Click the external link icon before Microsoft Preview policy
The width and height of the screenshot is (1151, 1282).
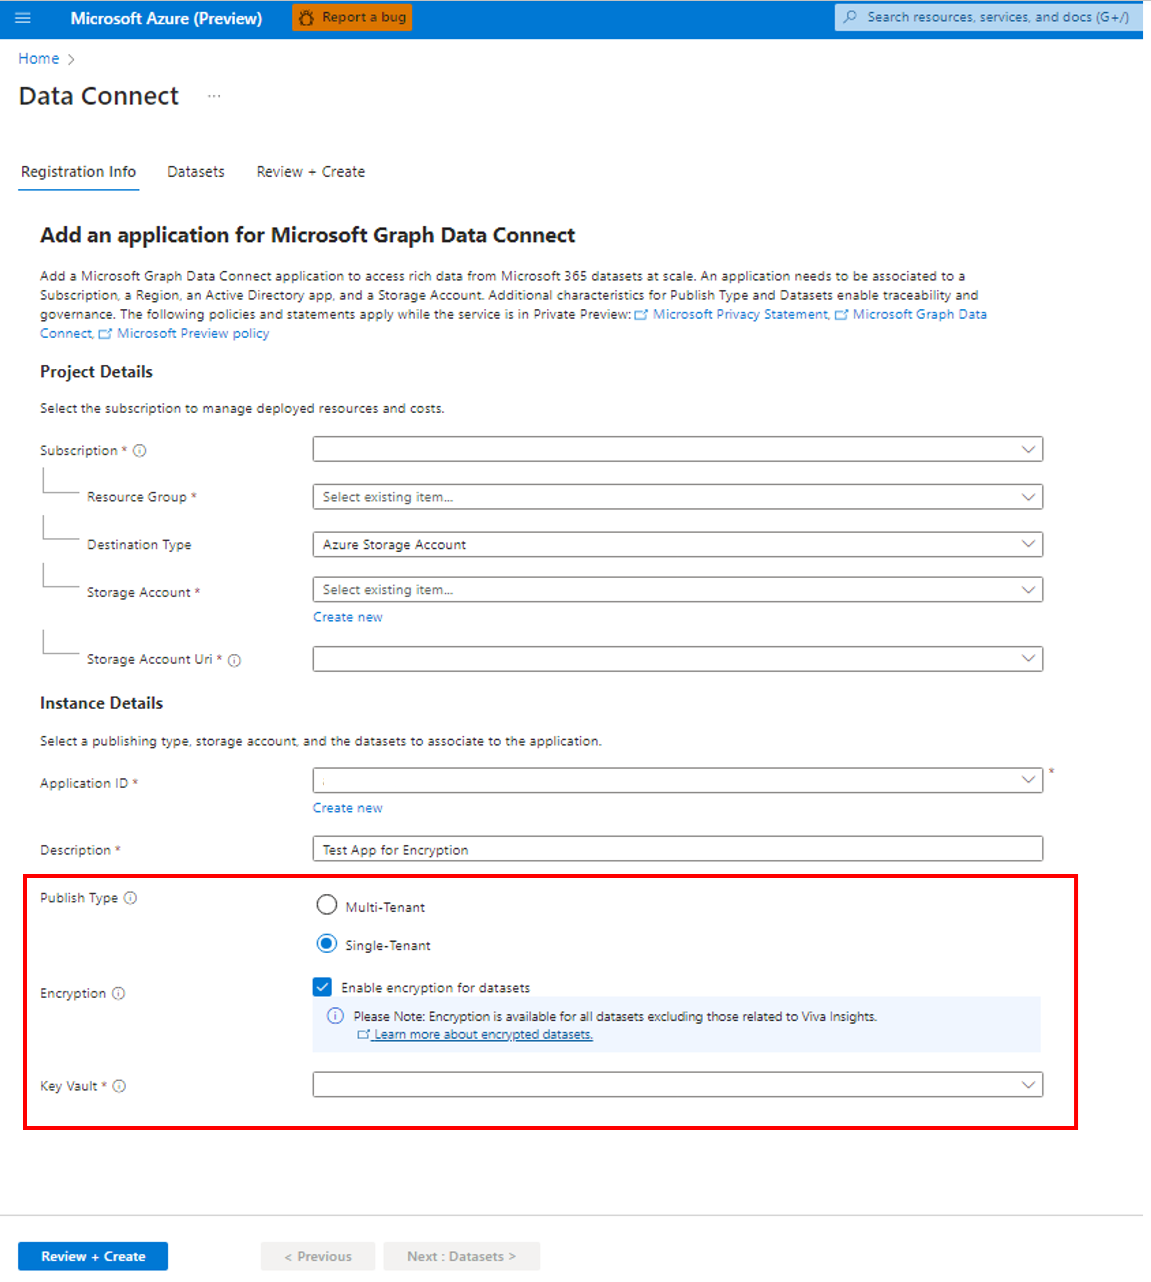pyautogui.click(x=106, y=333)
